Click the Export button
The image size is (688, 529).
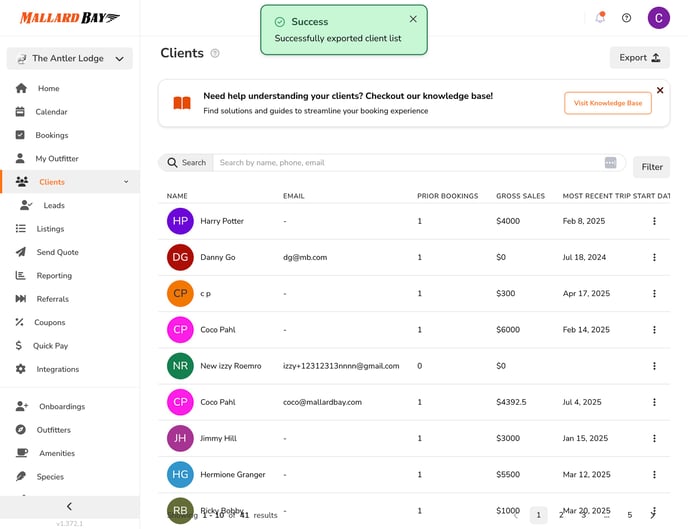639,57
